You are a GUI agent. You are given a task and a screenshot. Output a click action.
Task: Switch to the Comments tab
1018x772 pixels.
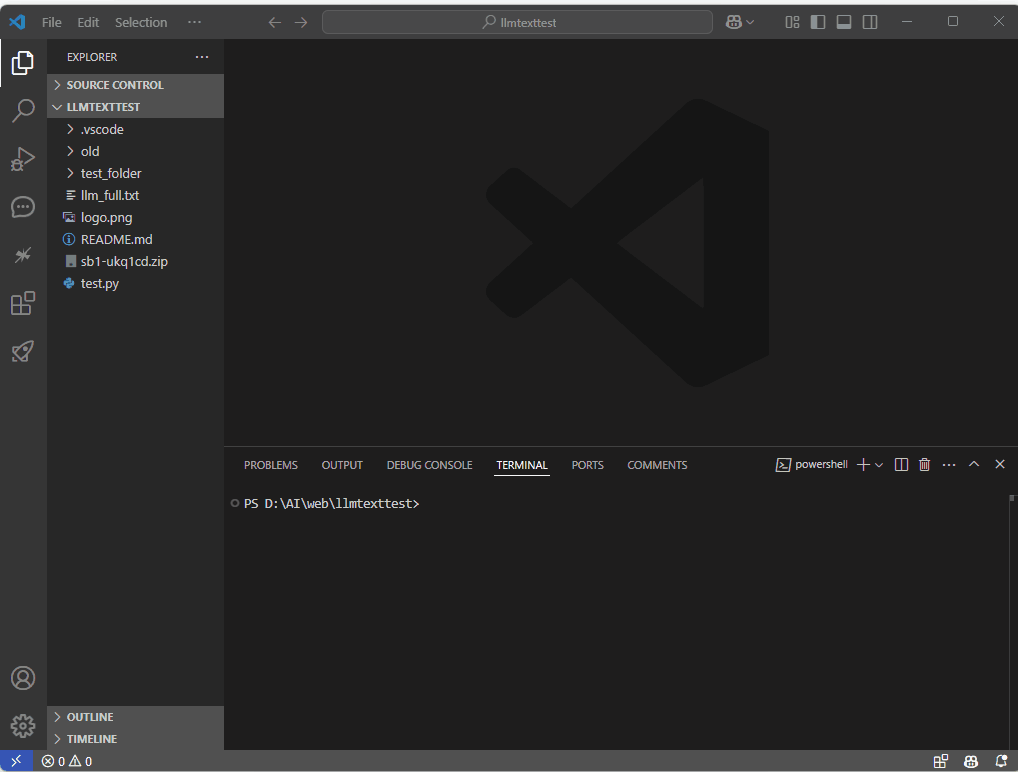click(657, 465)
